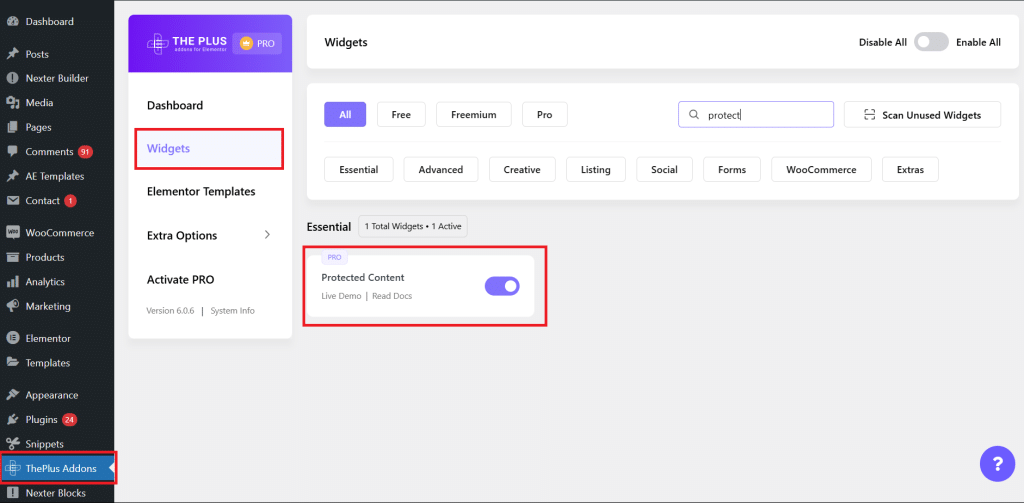1024x503 pixels.
Task: Click the Plugins 24 update badge
Action: point(69,419)
